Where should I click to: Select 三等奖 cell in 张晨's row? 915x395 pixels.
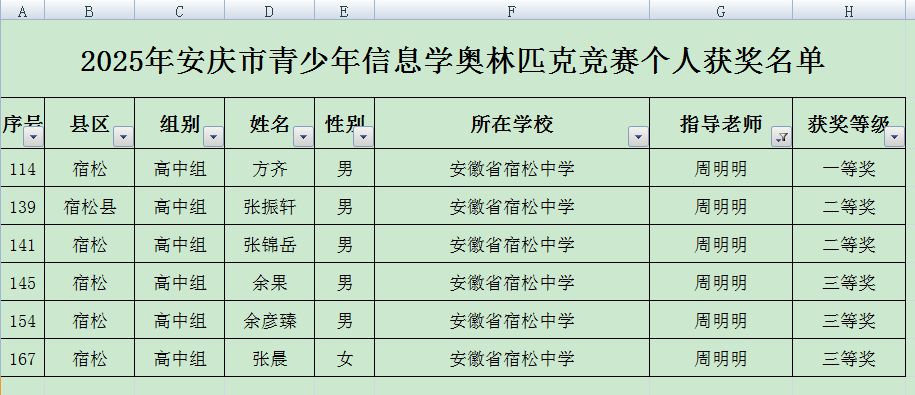pos(849,358)
